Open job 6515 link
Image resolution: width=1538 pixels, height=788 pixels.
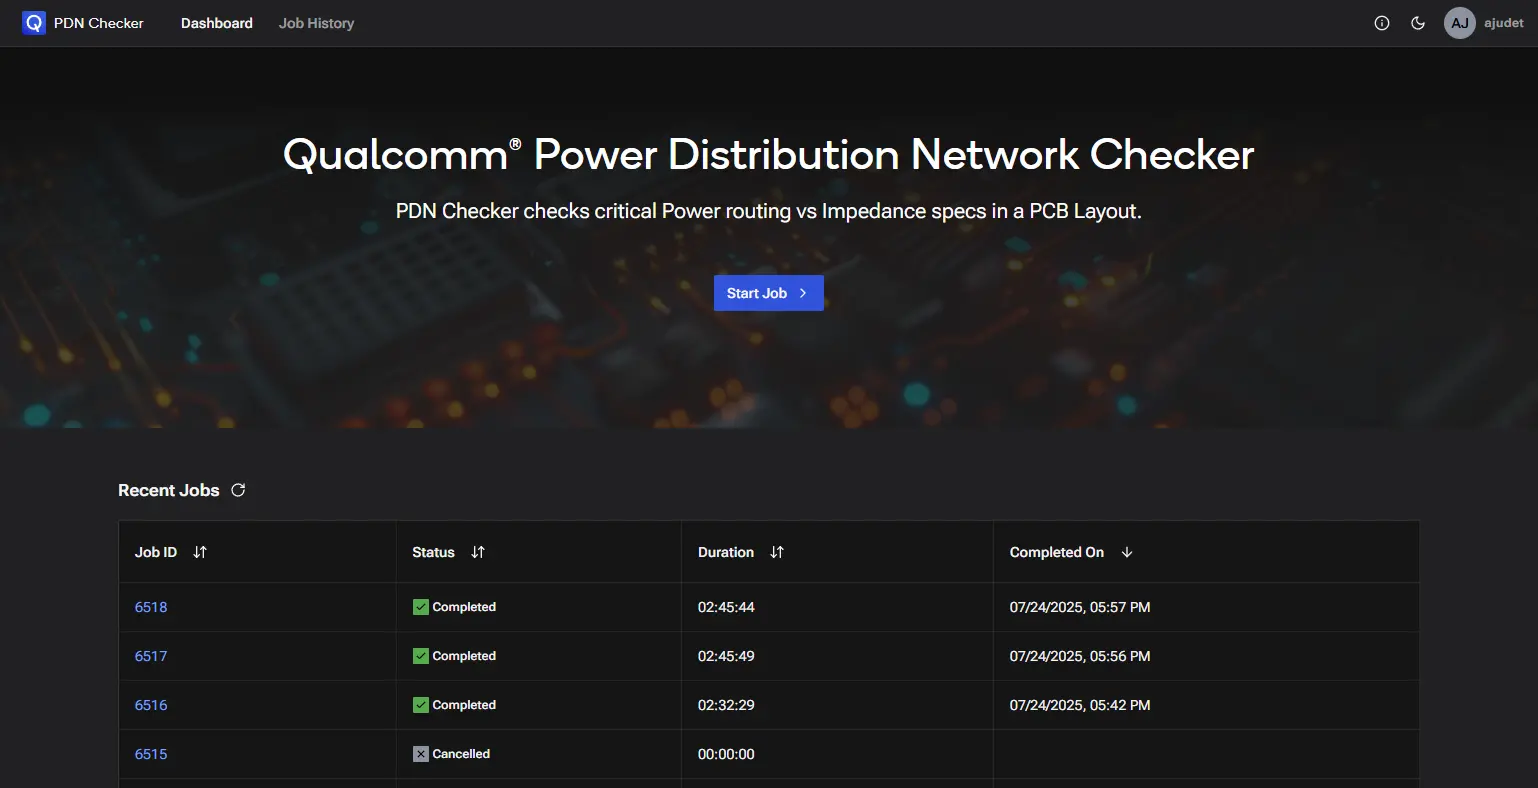point(151,754)
